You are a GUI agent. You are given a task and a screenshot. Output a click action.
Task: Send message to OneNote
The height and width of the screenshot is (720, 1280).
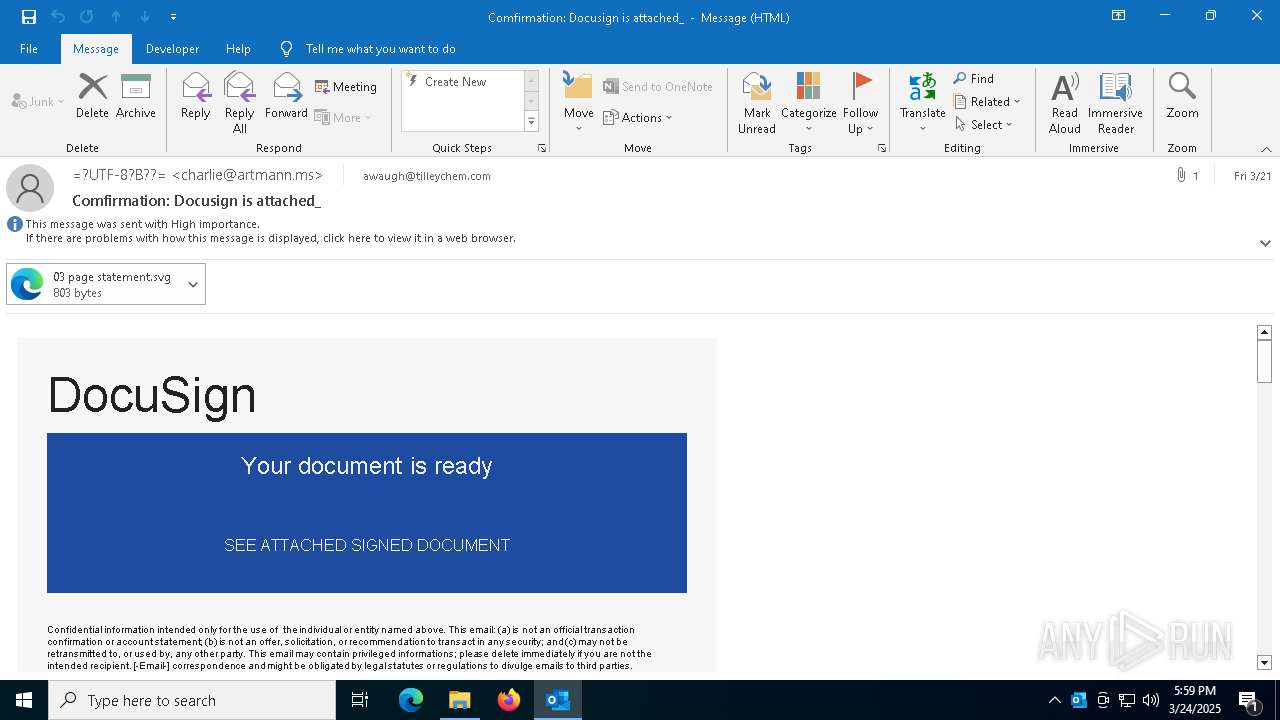pos(658,87)
